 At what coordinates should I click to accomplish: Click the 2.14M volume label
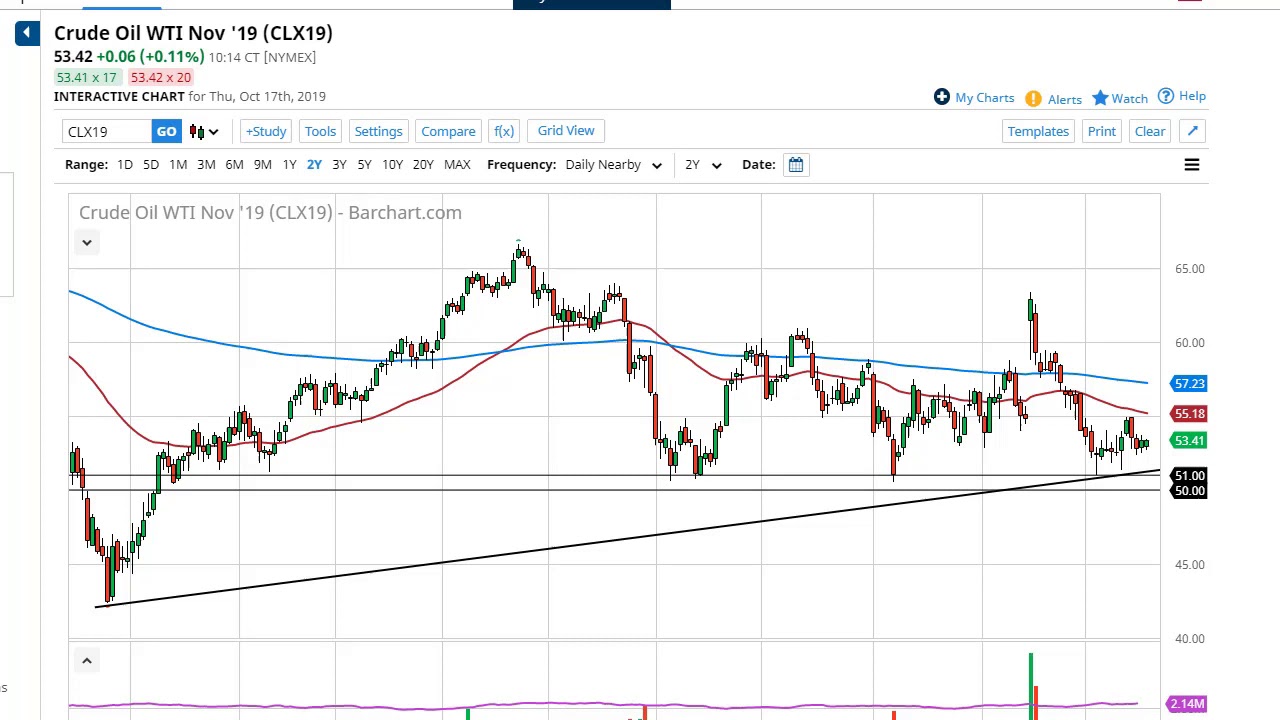point(1187,704)
